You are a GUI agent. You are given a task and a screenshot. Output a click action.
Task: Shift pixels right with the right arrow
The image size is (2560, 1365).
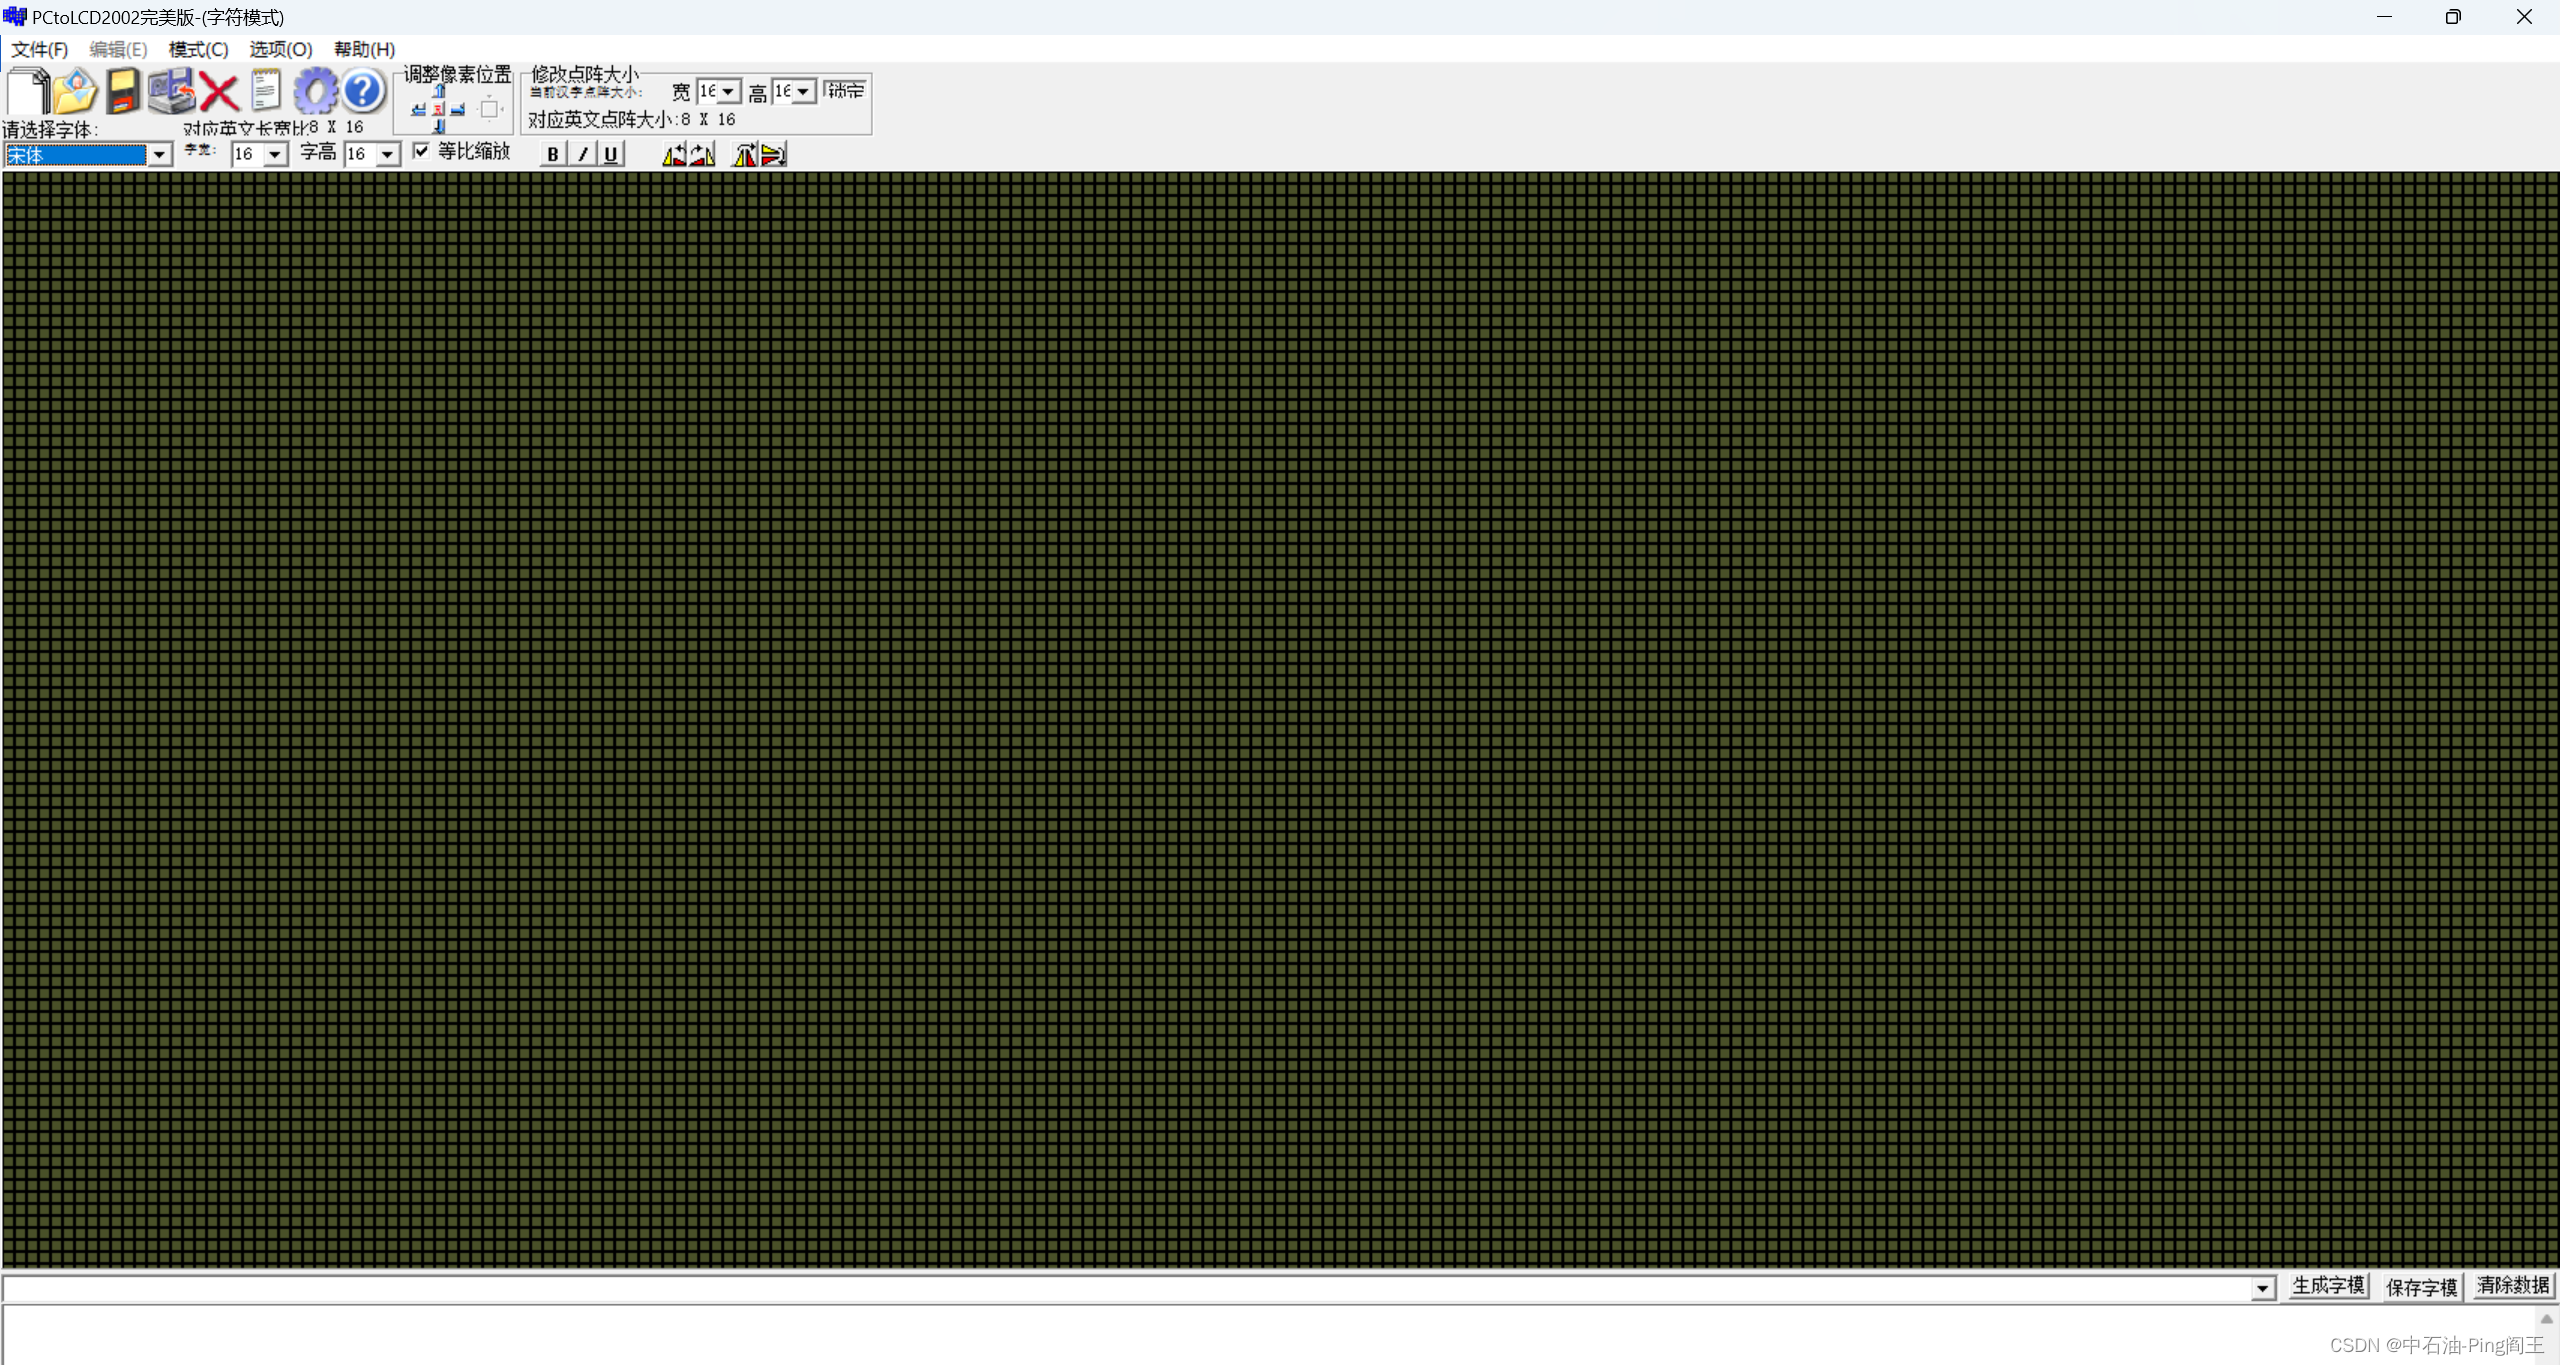click(x=458, y=110)
